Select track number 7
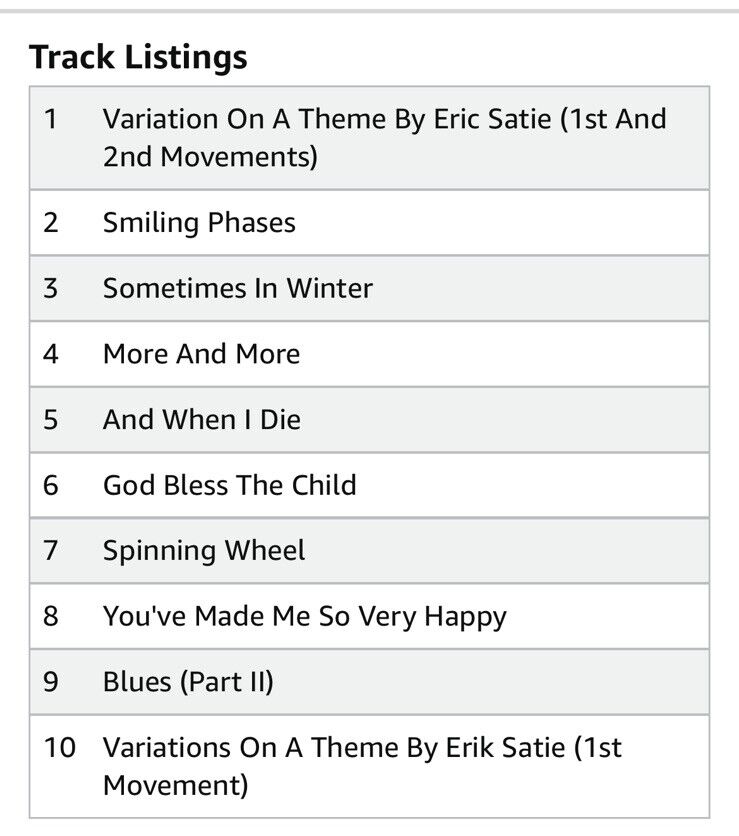Image resolution: width=739 pixels, height=836 pixels. [51, 550]
